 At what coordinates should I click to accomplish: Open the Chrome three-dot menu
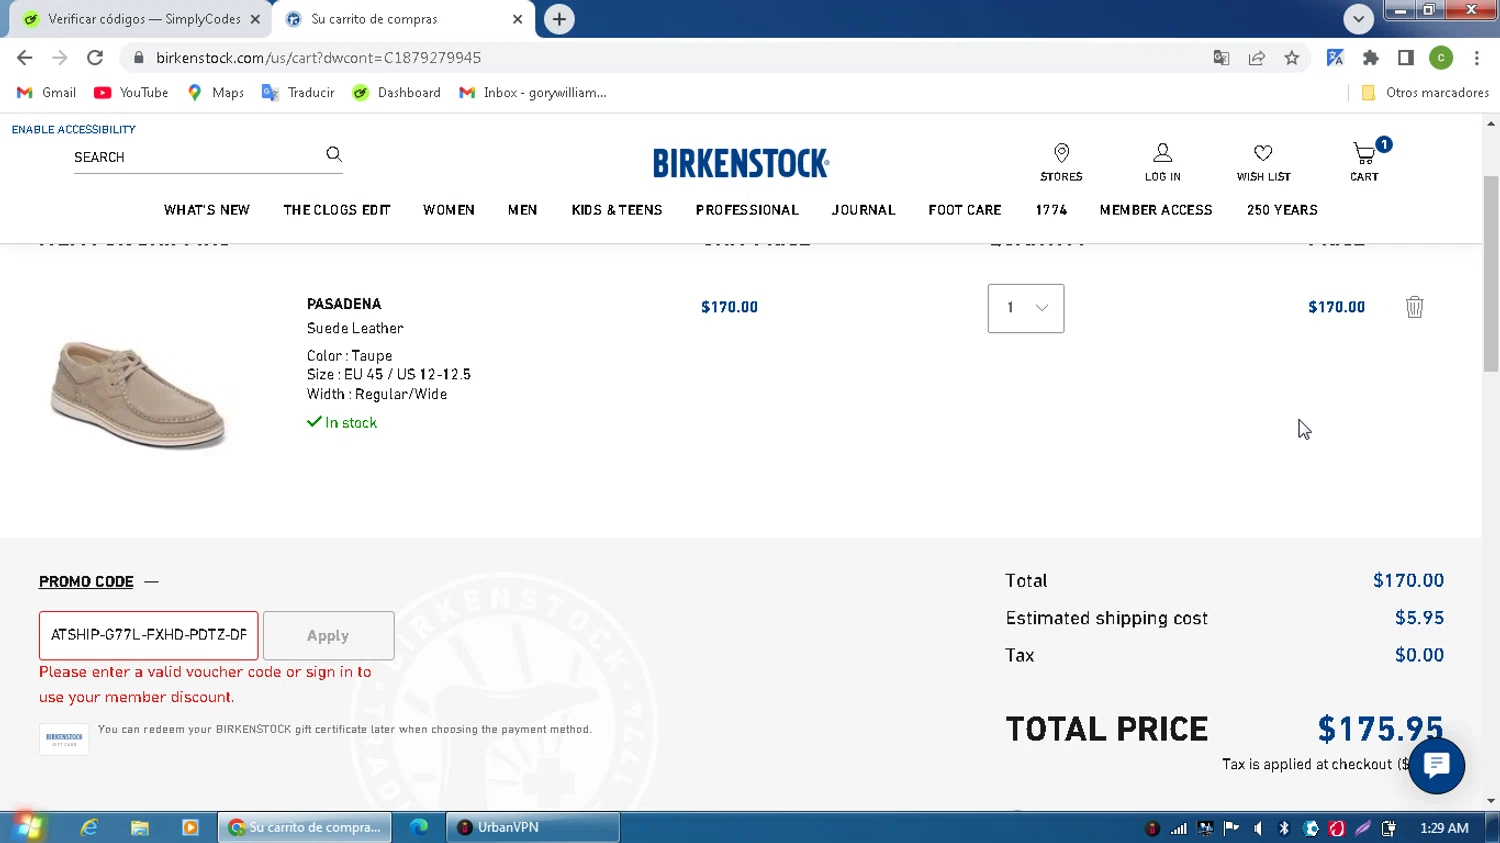[1476, 58]
